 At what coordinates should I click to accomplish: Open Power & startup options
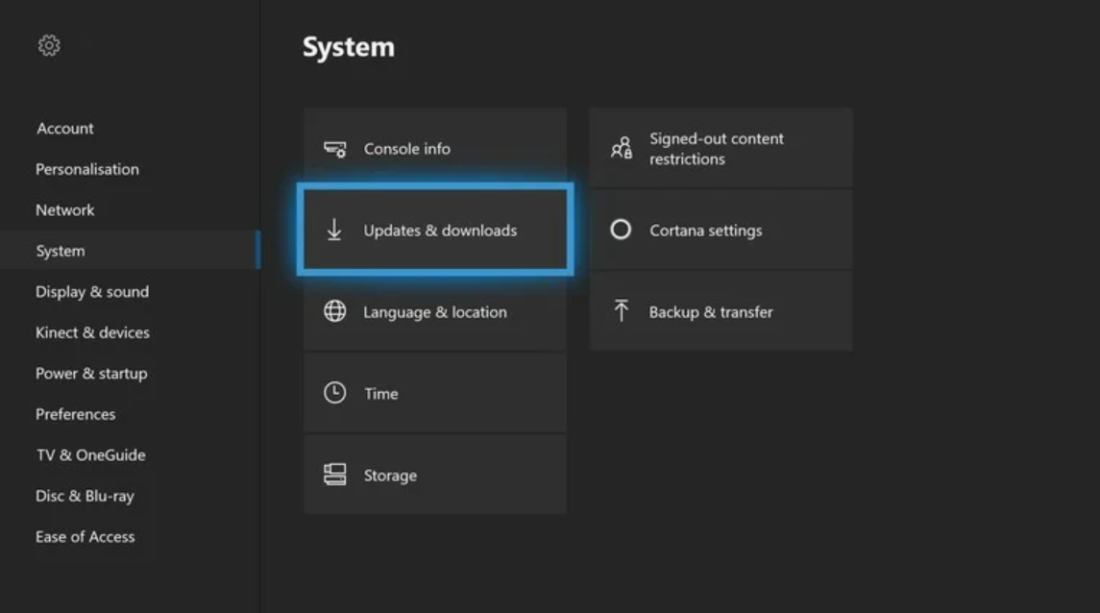[x=91, y=373]
